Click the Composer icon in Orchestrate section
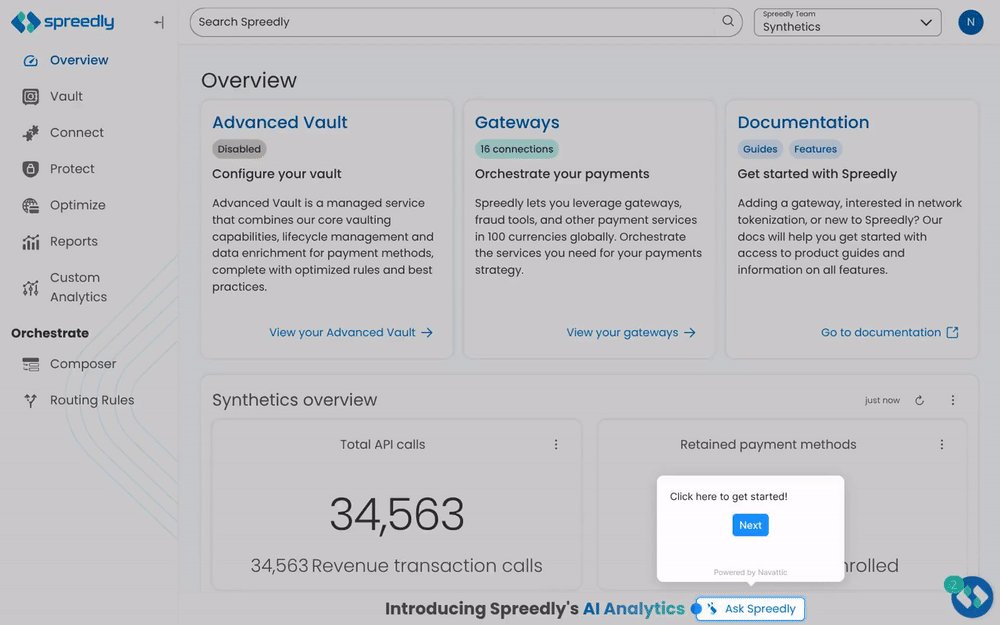 (x=31, y=364)
